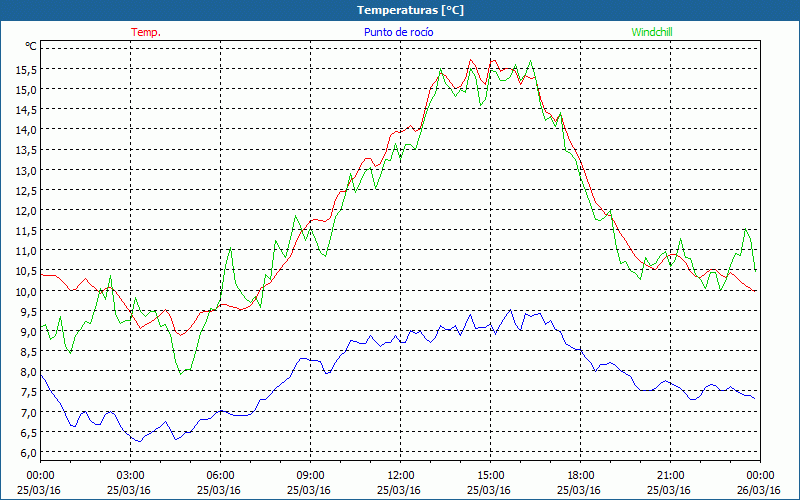Click the 11,5 y-axis value
The width and height of the screenshot is (800, 500).
[26, 231]
